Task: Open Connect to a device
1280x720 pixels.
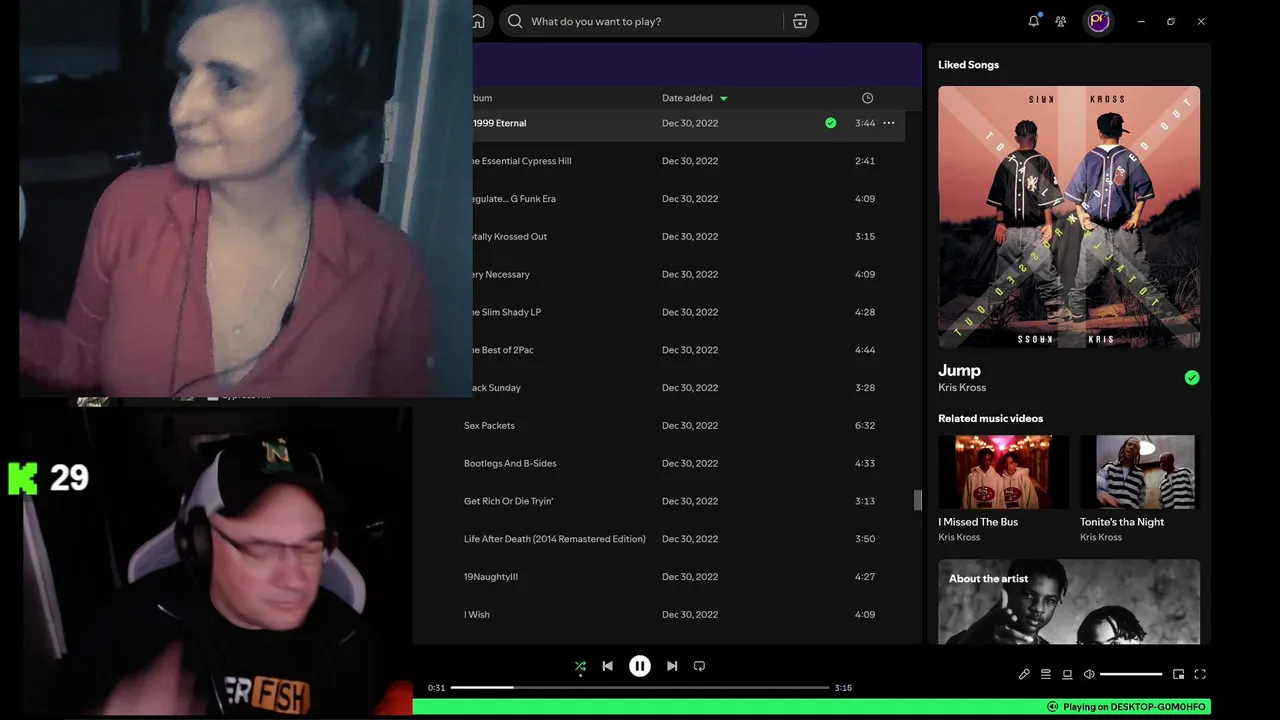Action: 1067,674
